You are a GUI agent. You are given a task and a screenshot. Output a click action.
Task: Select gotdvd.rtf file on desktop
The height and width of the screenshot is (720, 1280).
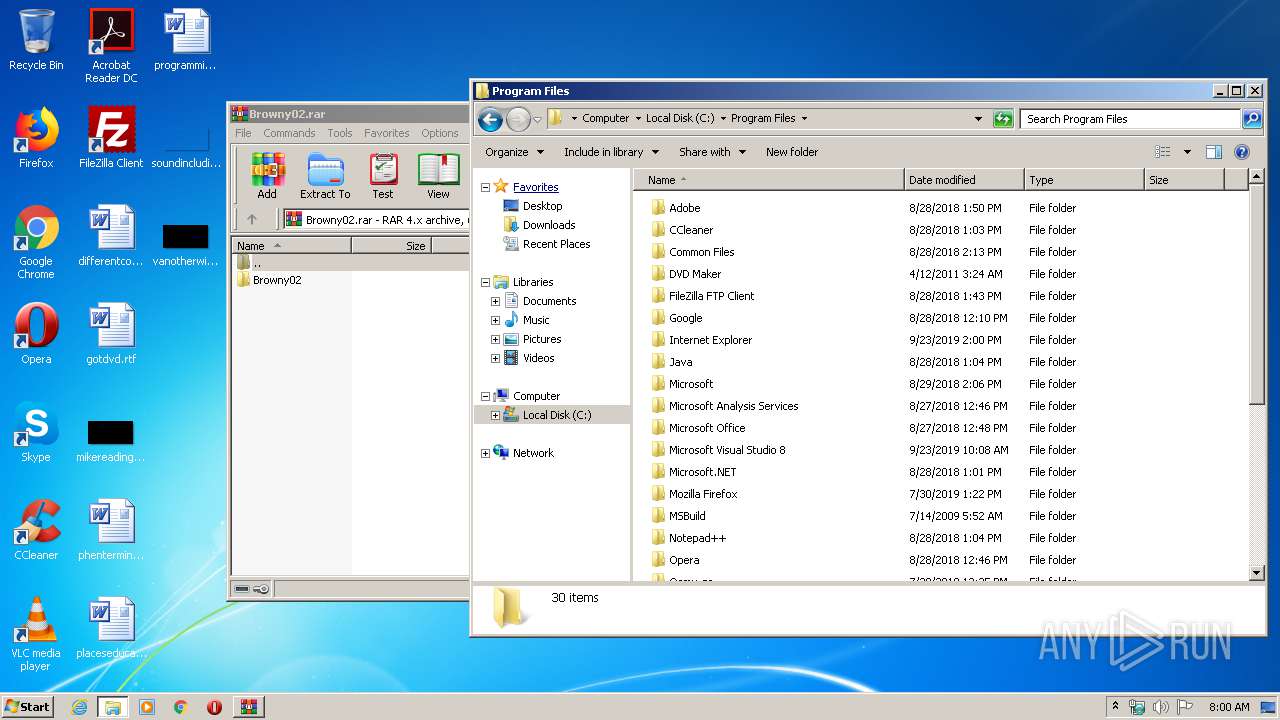(111, 334)
